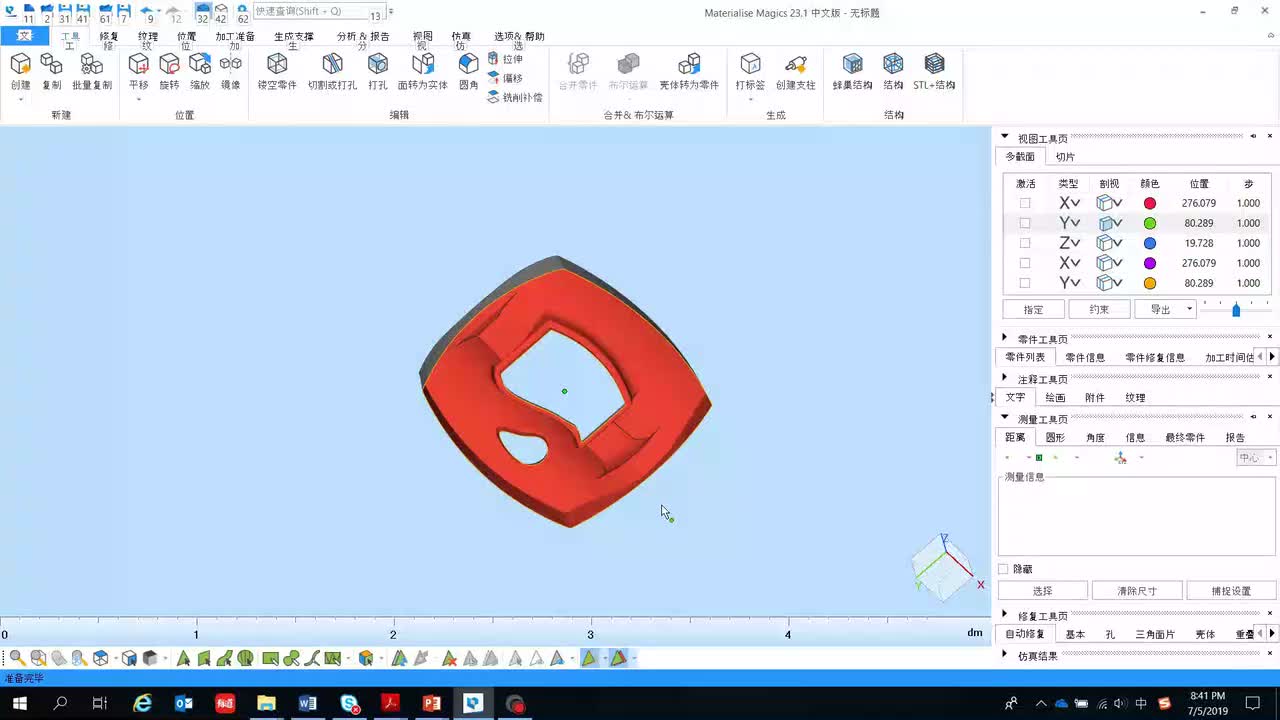Click 壳体转为零件 shells to parts
The width and height of the screenshot is (1280, 720).
pyautogui.click(x=689, y=72)
